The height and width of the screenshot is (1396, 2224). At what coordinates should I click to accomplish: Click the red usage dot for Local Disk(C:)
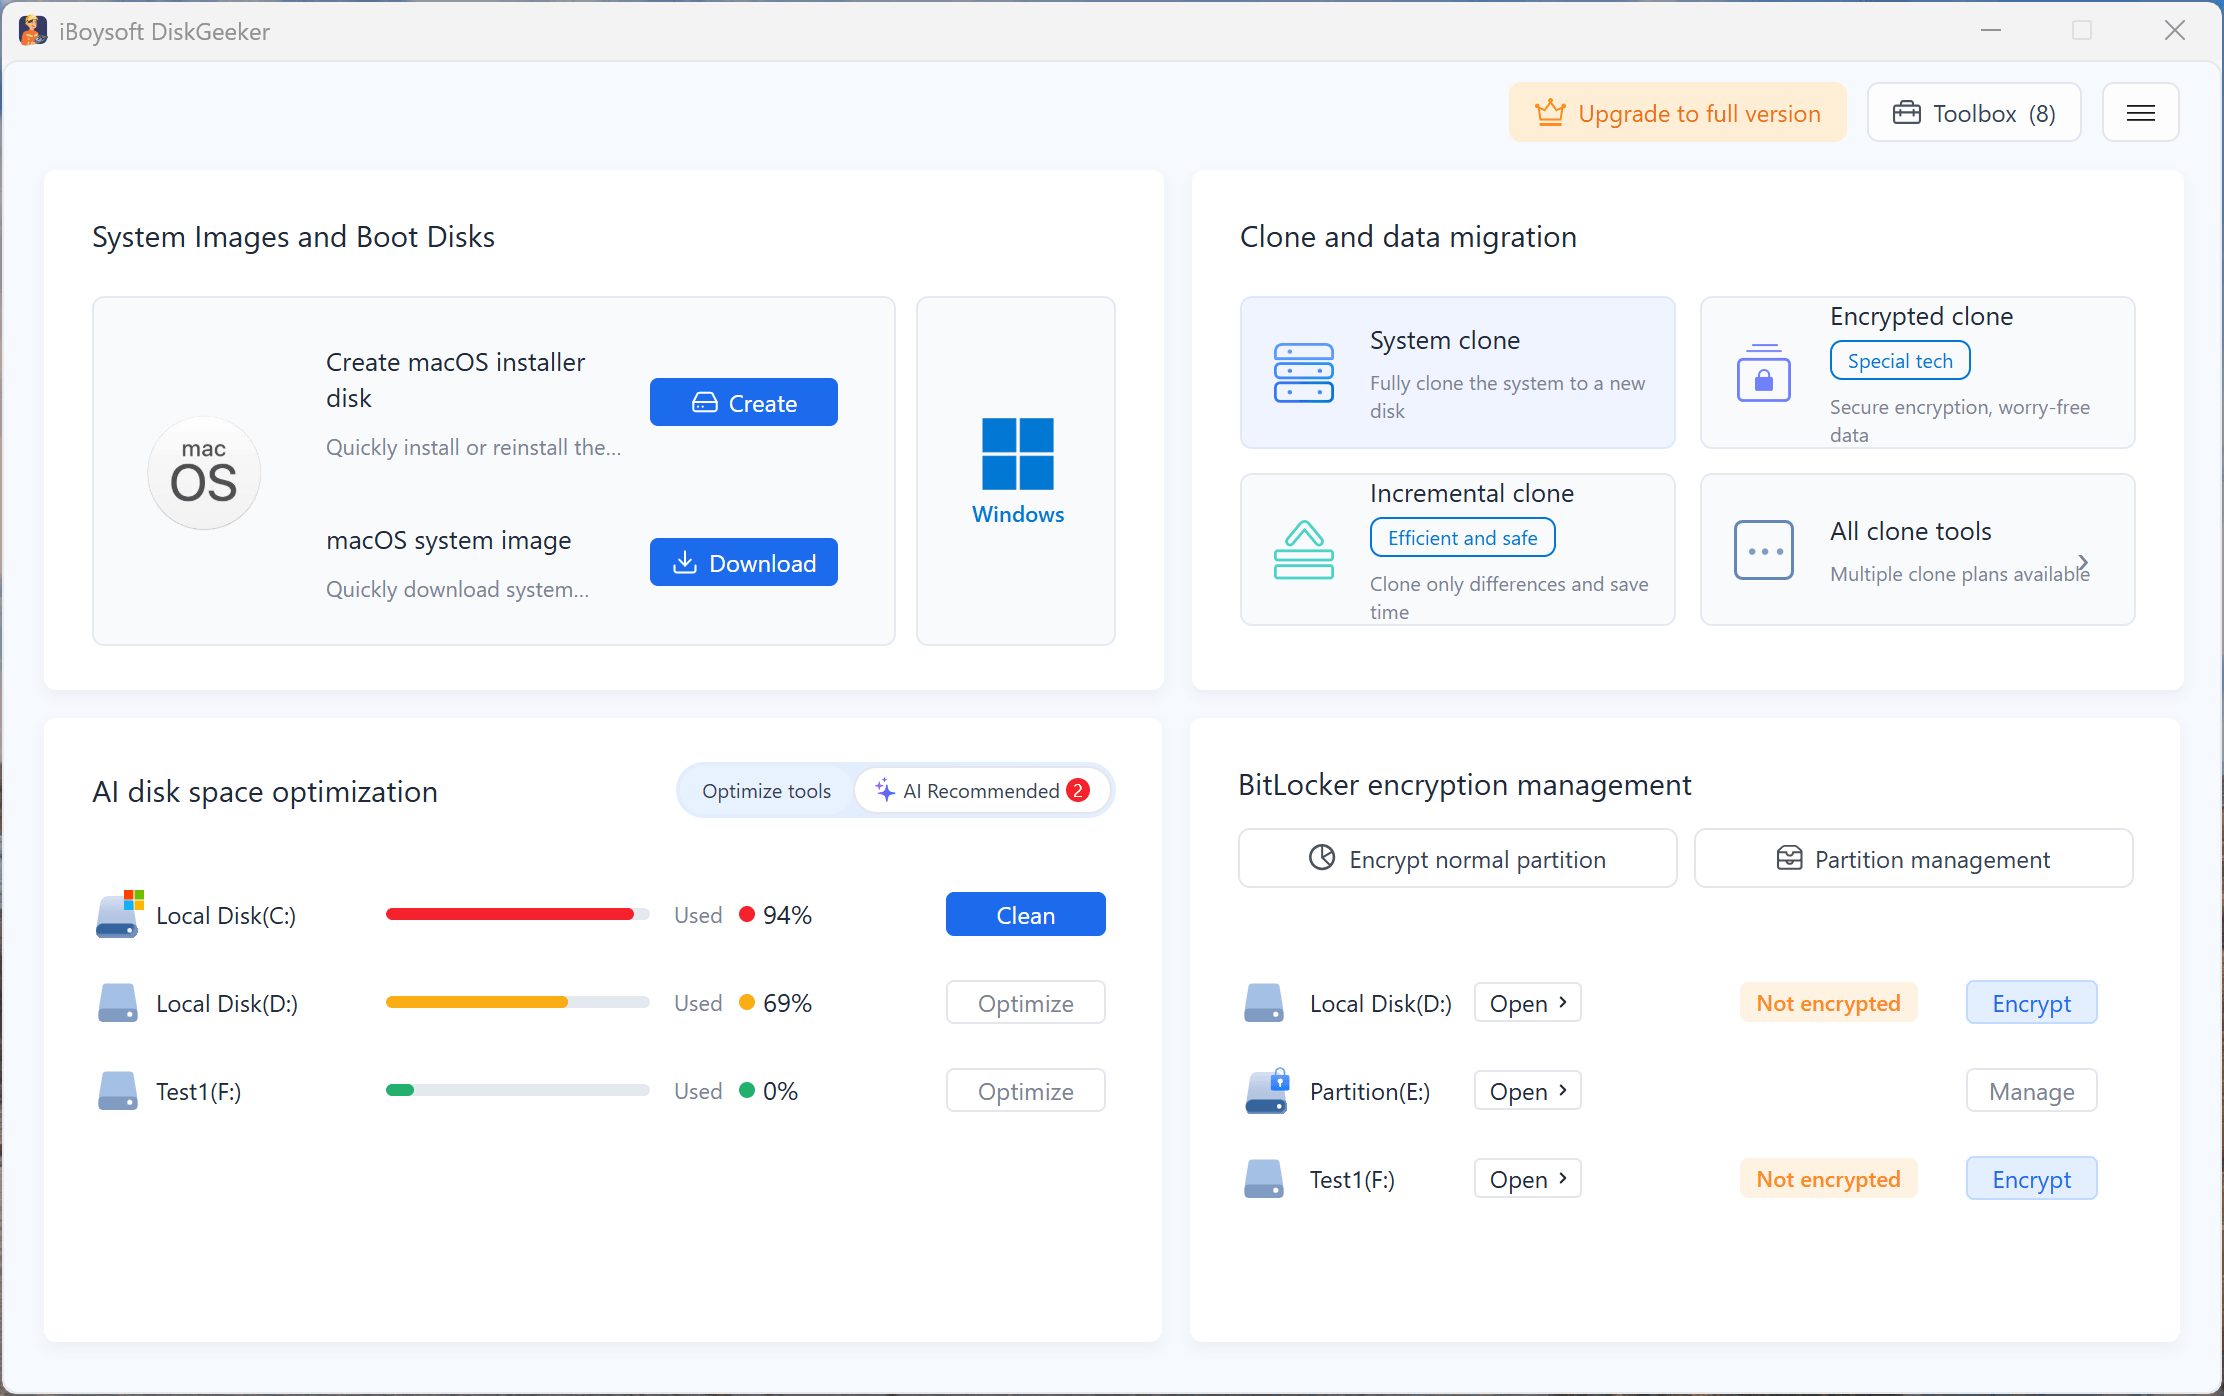pyautogui.click(x=747, y=914)
